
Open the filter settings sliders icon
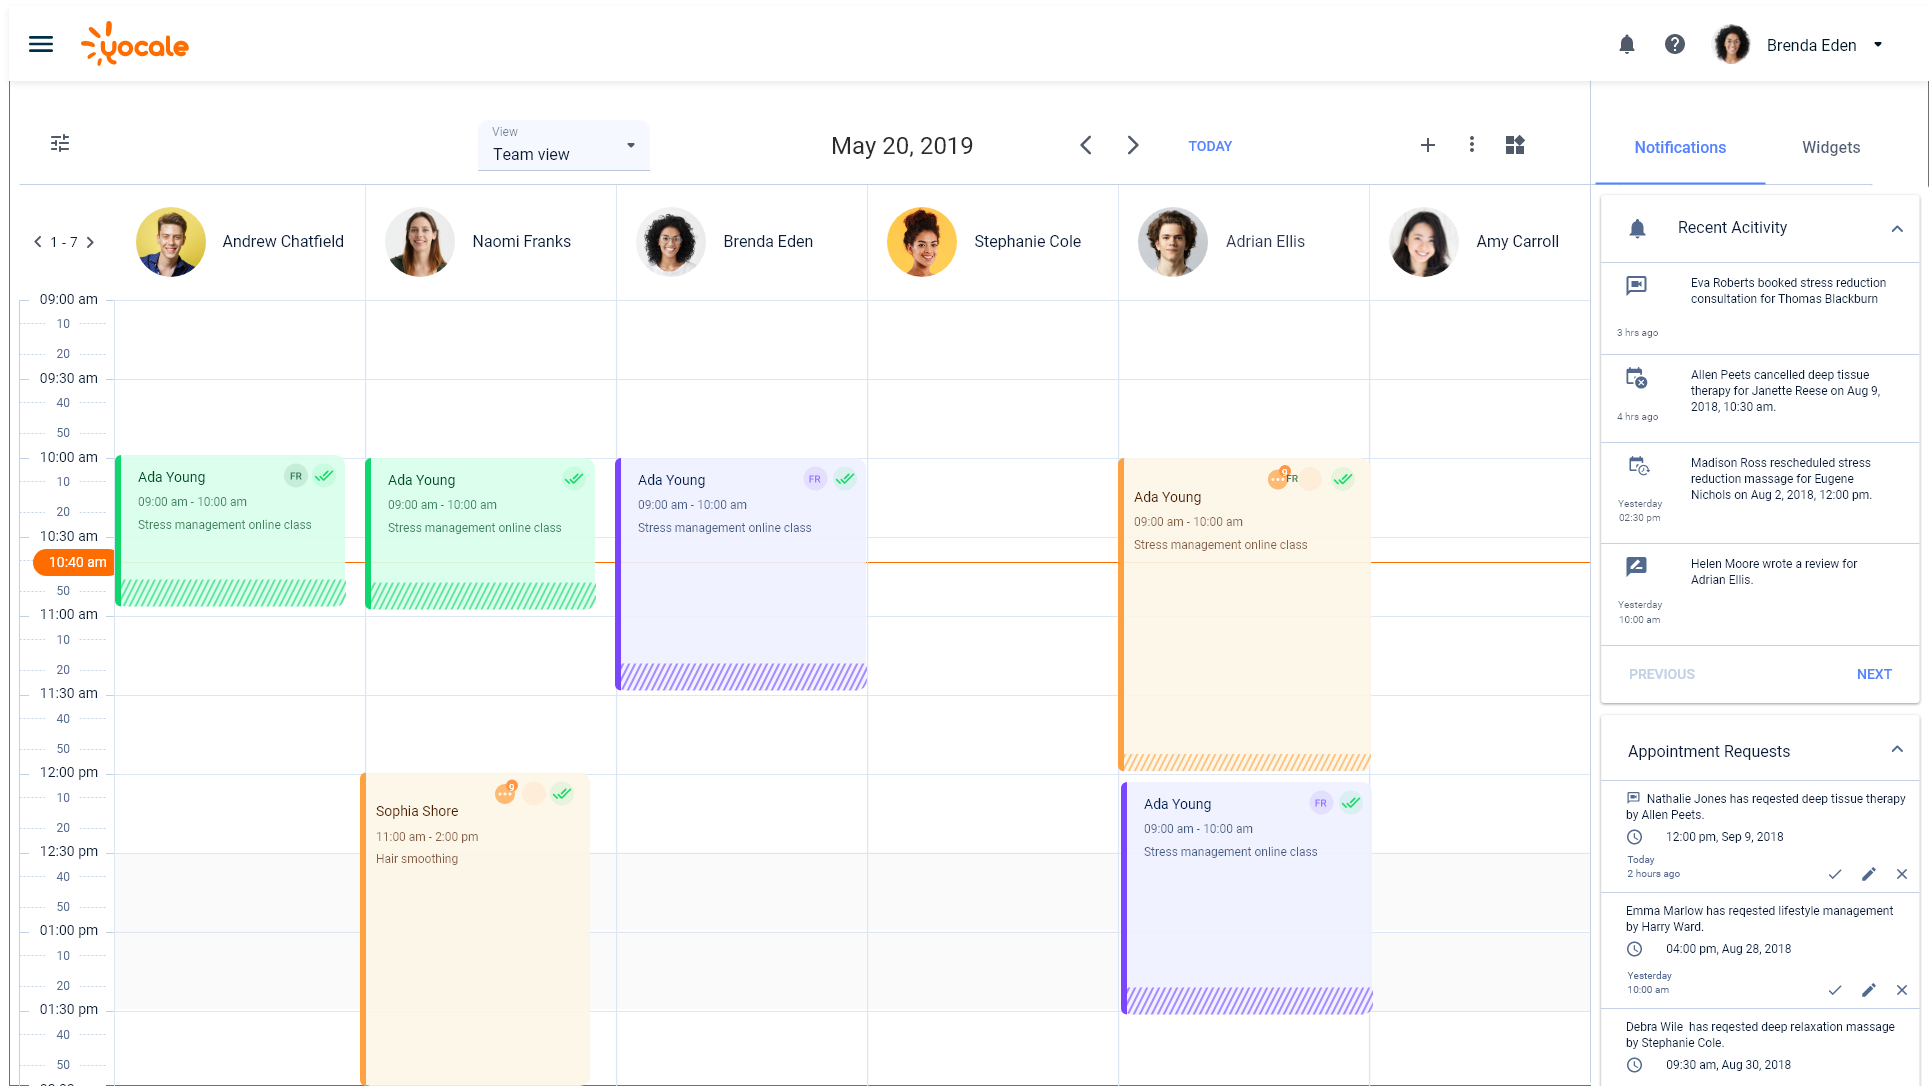click(x=60, y=143)
